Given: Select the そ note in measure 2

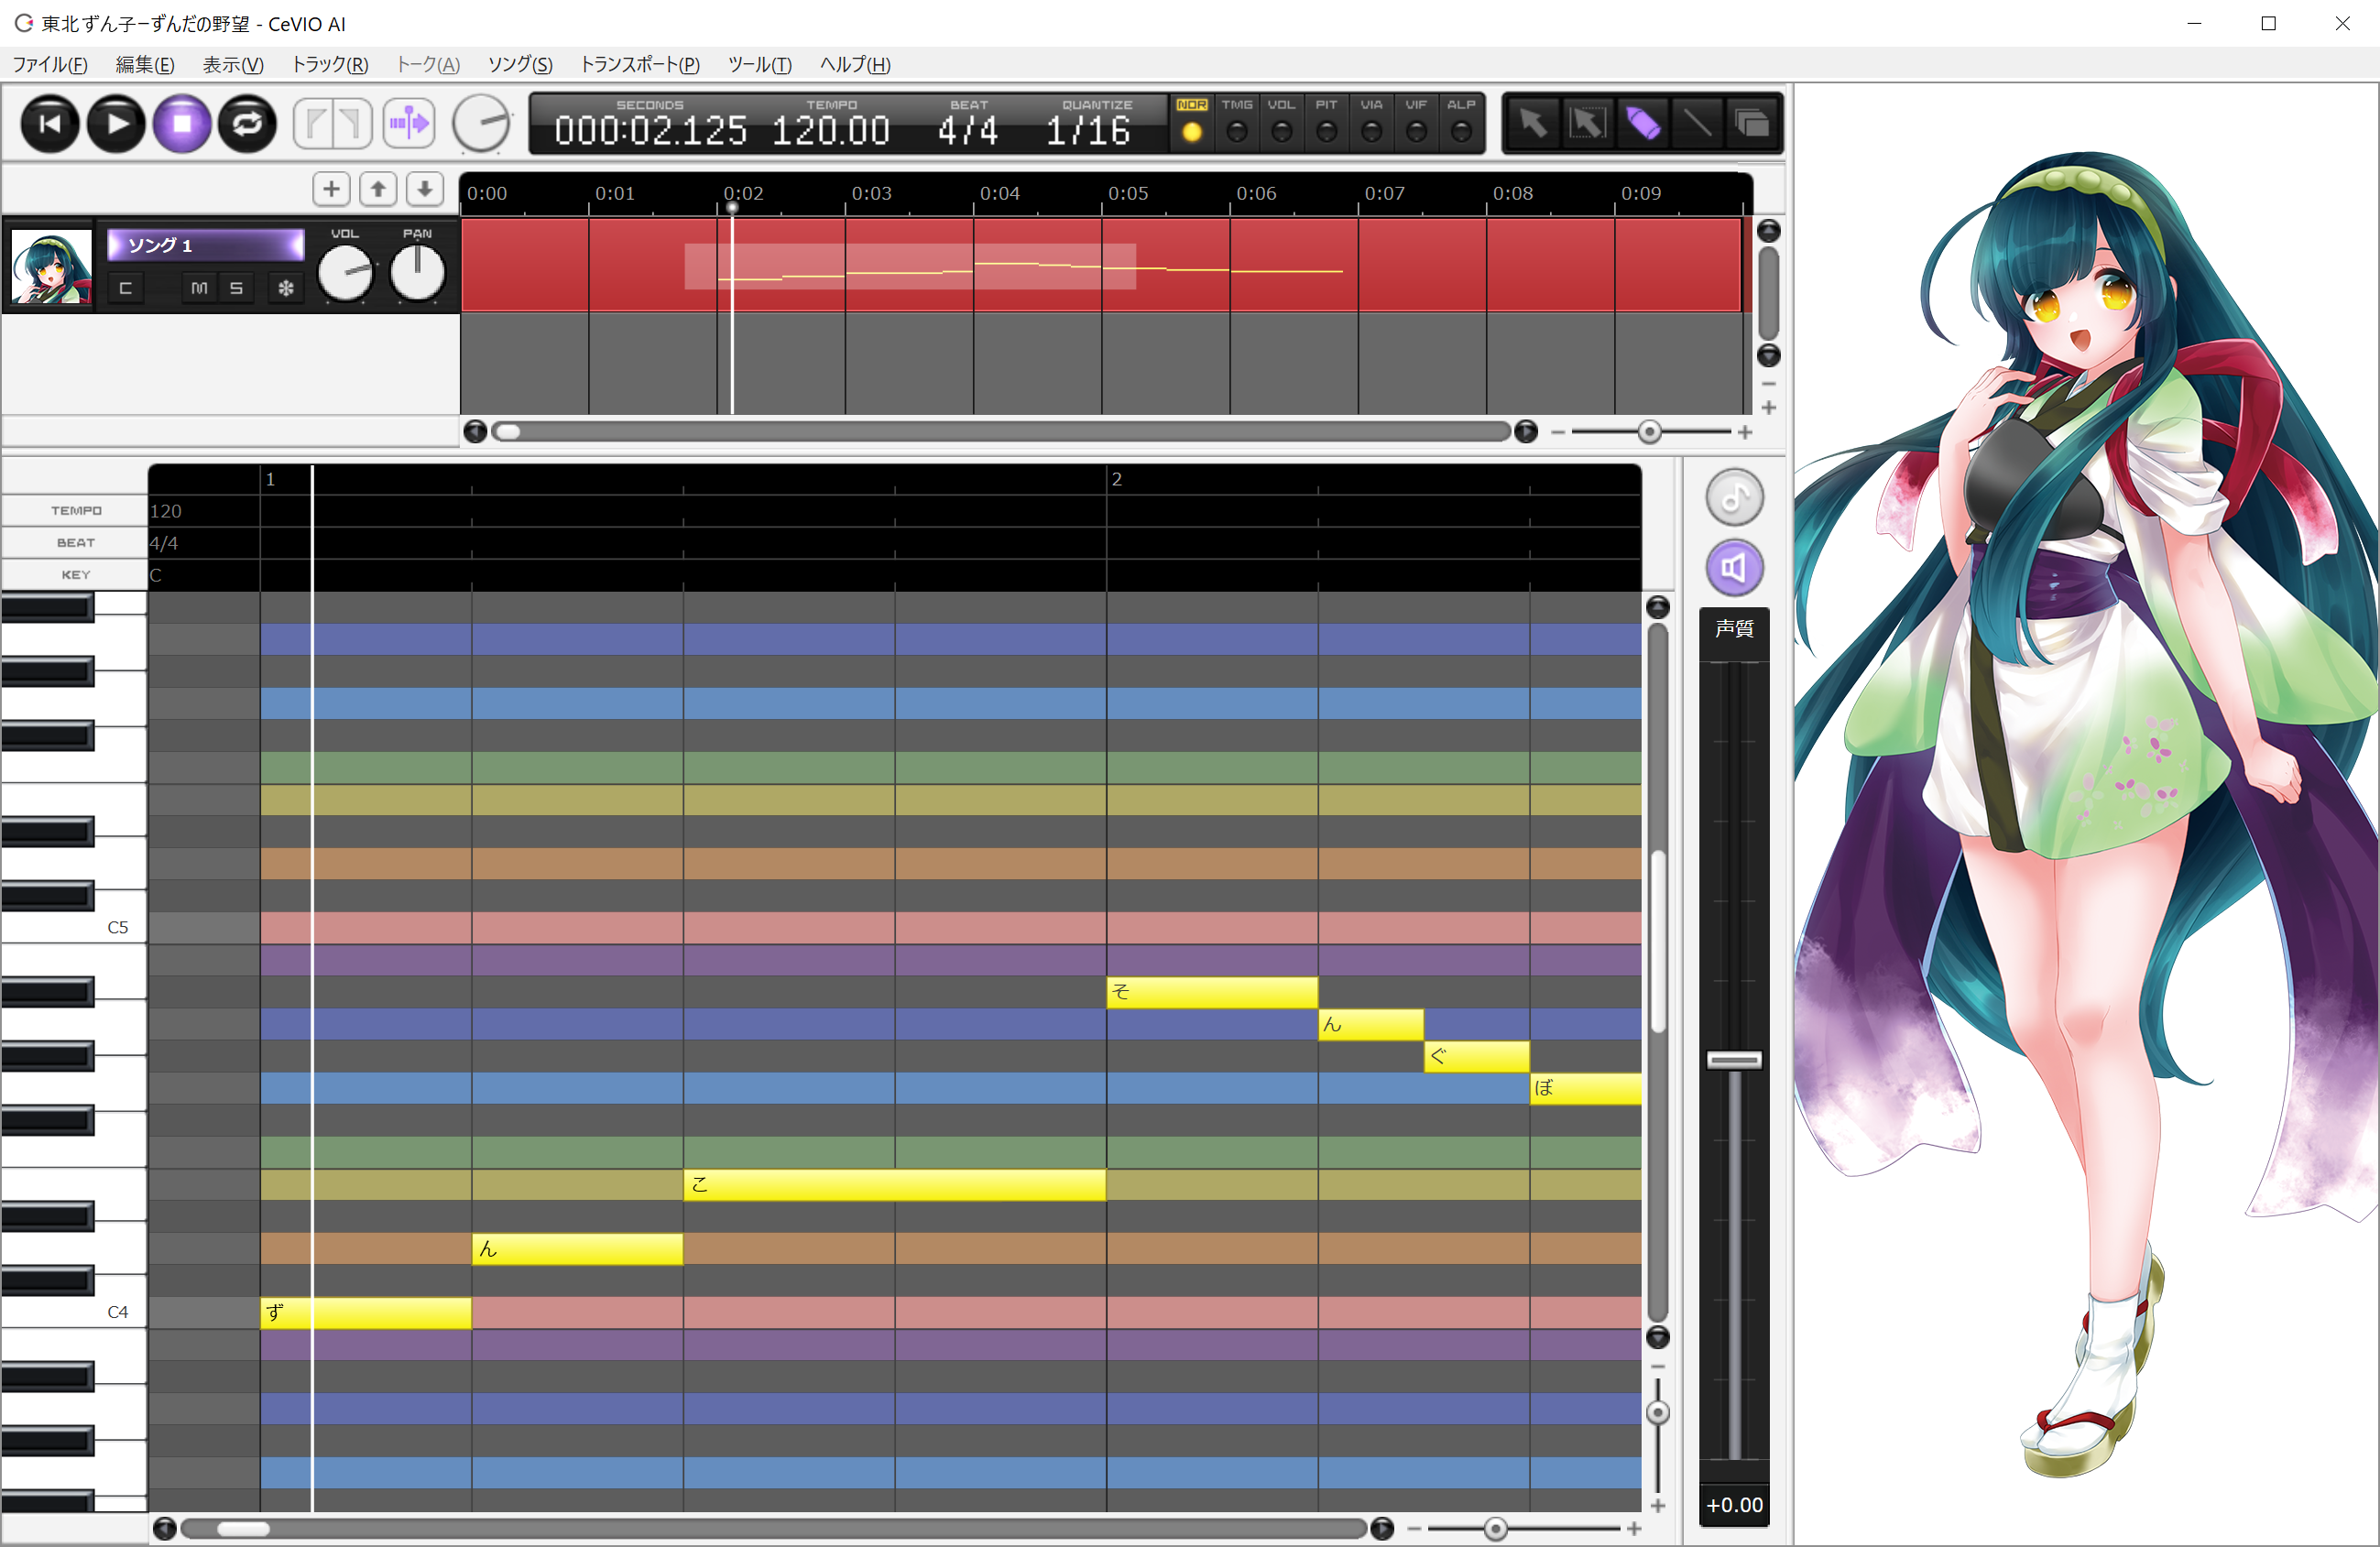Looking at the screenshot, I should coord(1212,992).
